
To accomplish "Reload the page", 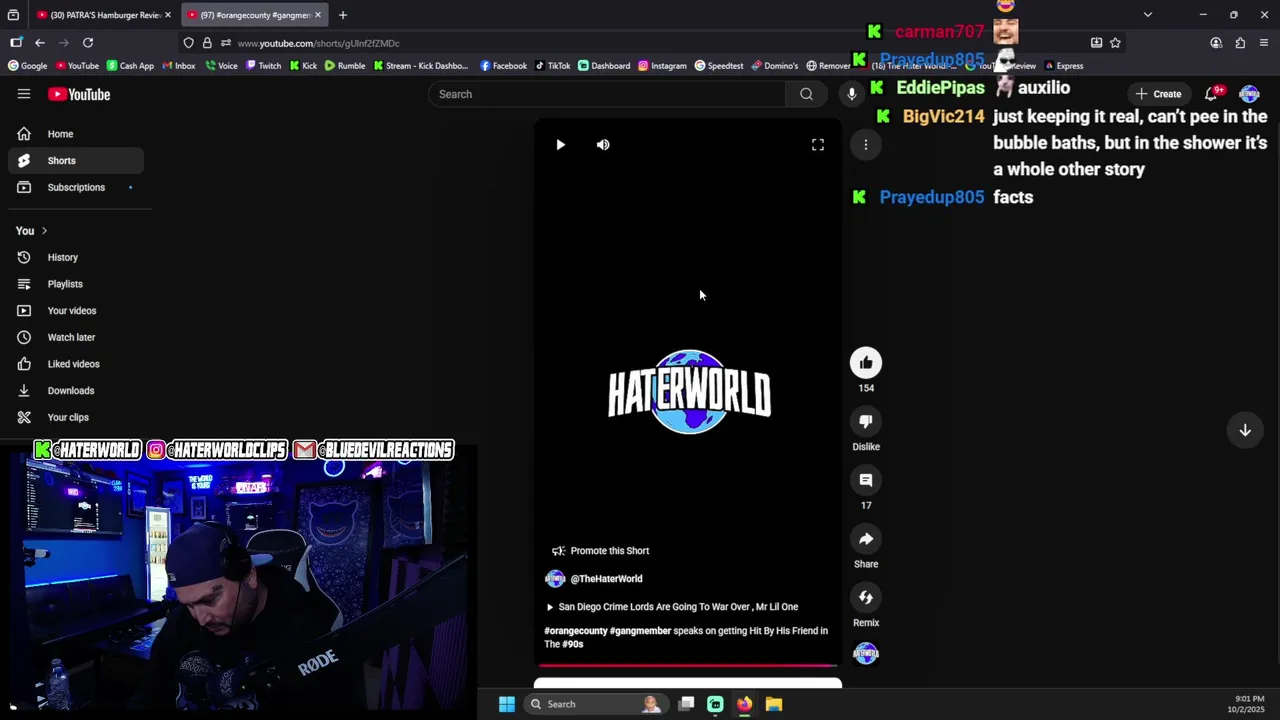I will click(x=88, y=43).
